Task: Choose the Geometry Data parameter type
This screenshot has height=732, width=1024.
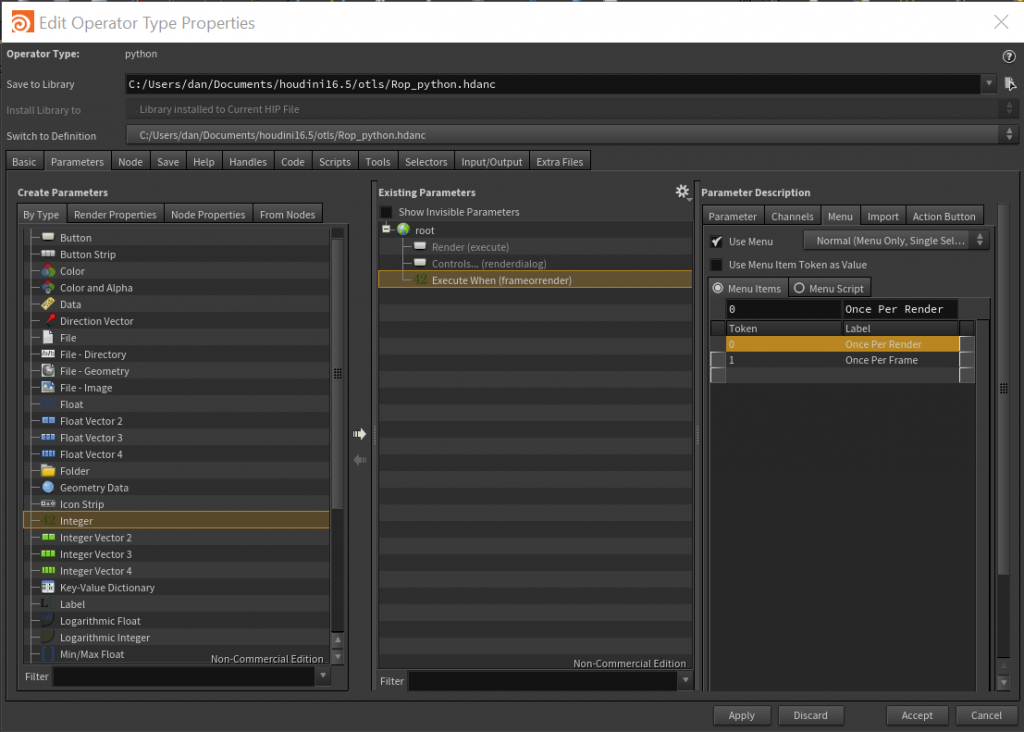Action: coord(94,488)
